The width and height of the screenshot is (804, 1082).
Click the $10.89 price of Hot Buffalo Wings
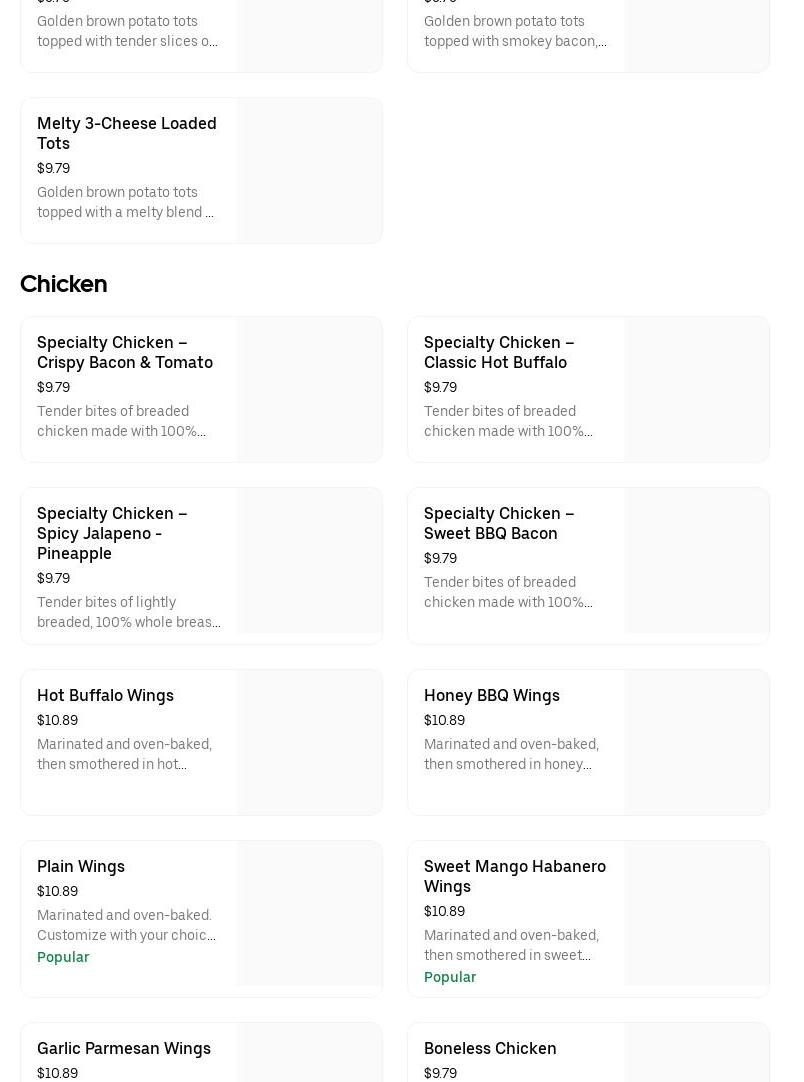(x=57, y=720)
